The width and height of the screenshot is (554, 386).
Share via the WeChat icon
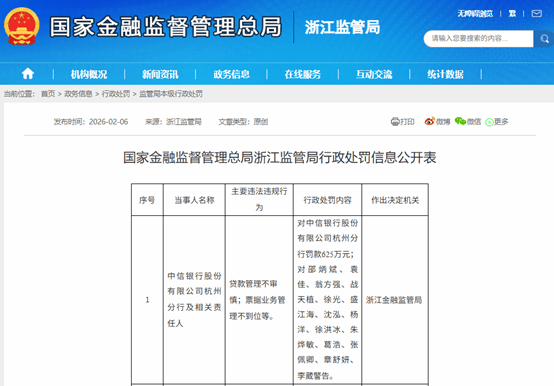[460, 121]
